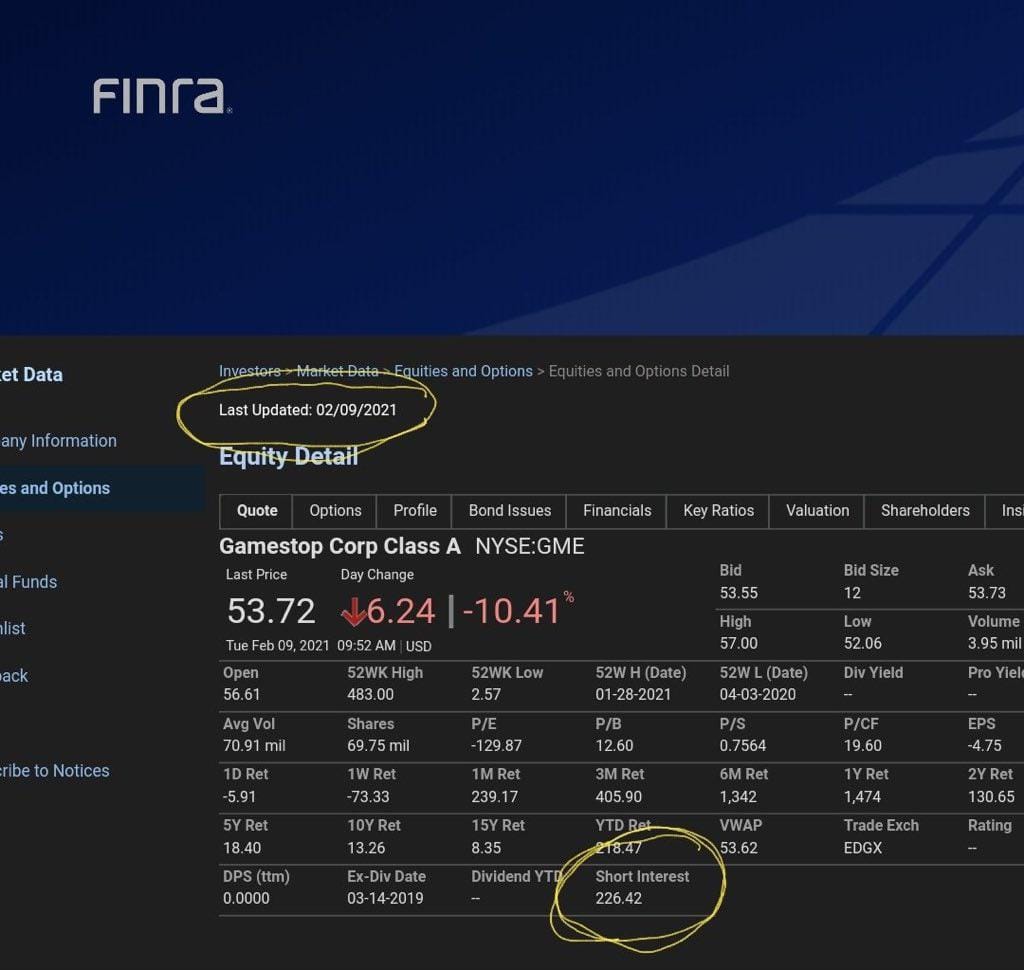The width and height of the screenshot is (1024, 970).
Task: Open the Bond Issues tab
Action: coord(509,511)
